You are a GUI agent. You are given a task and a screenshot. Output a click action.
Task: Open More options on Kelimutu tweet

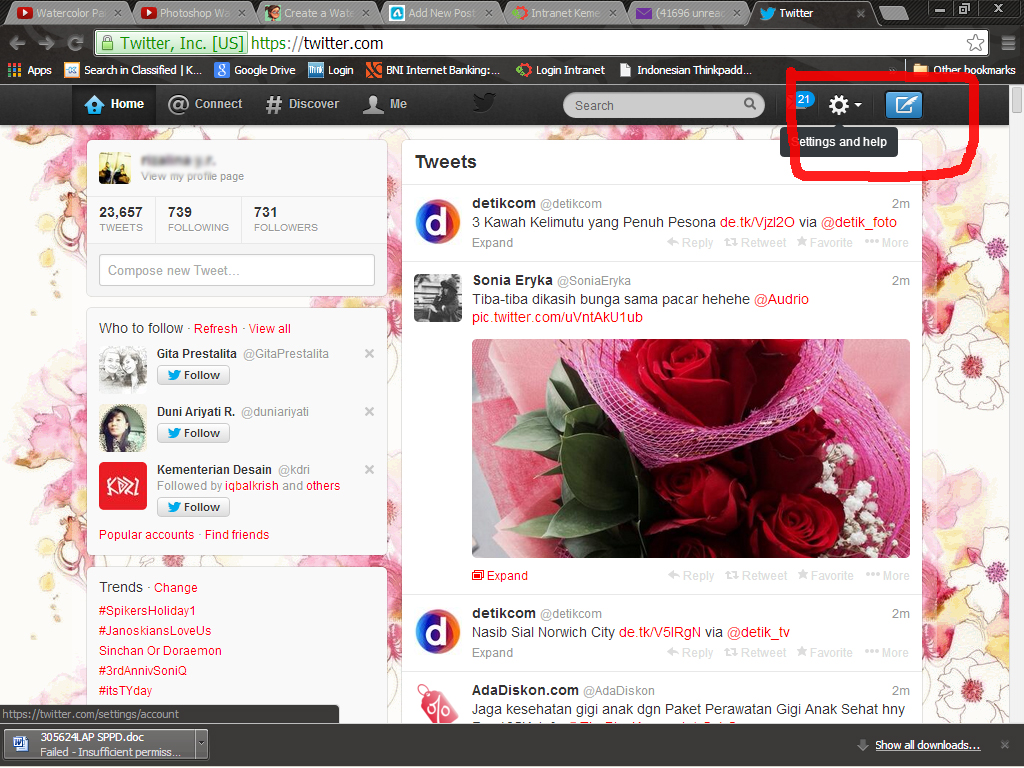(886, 243)
